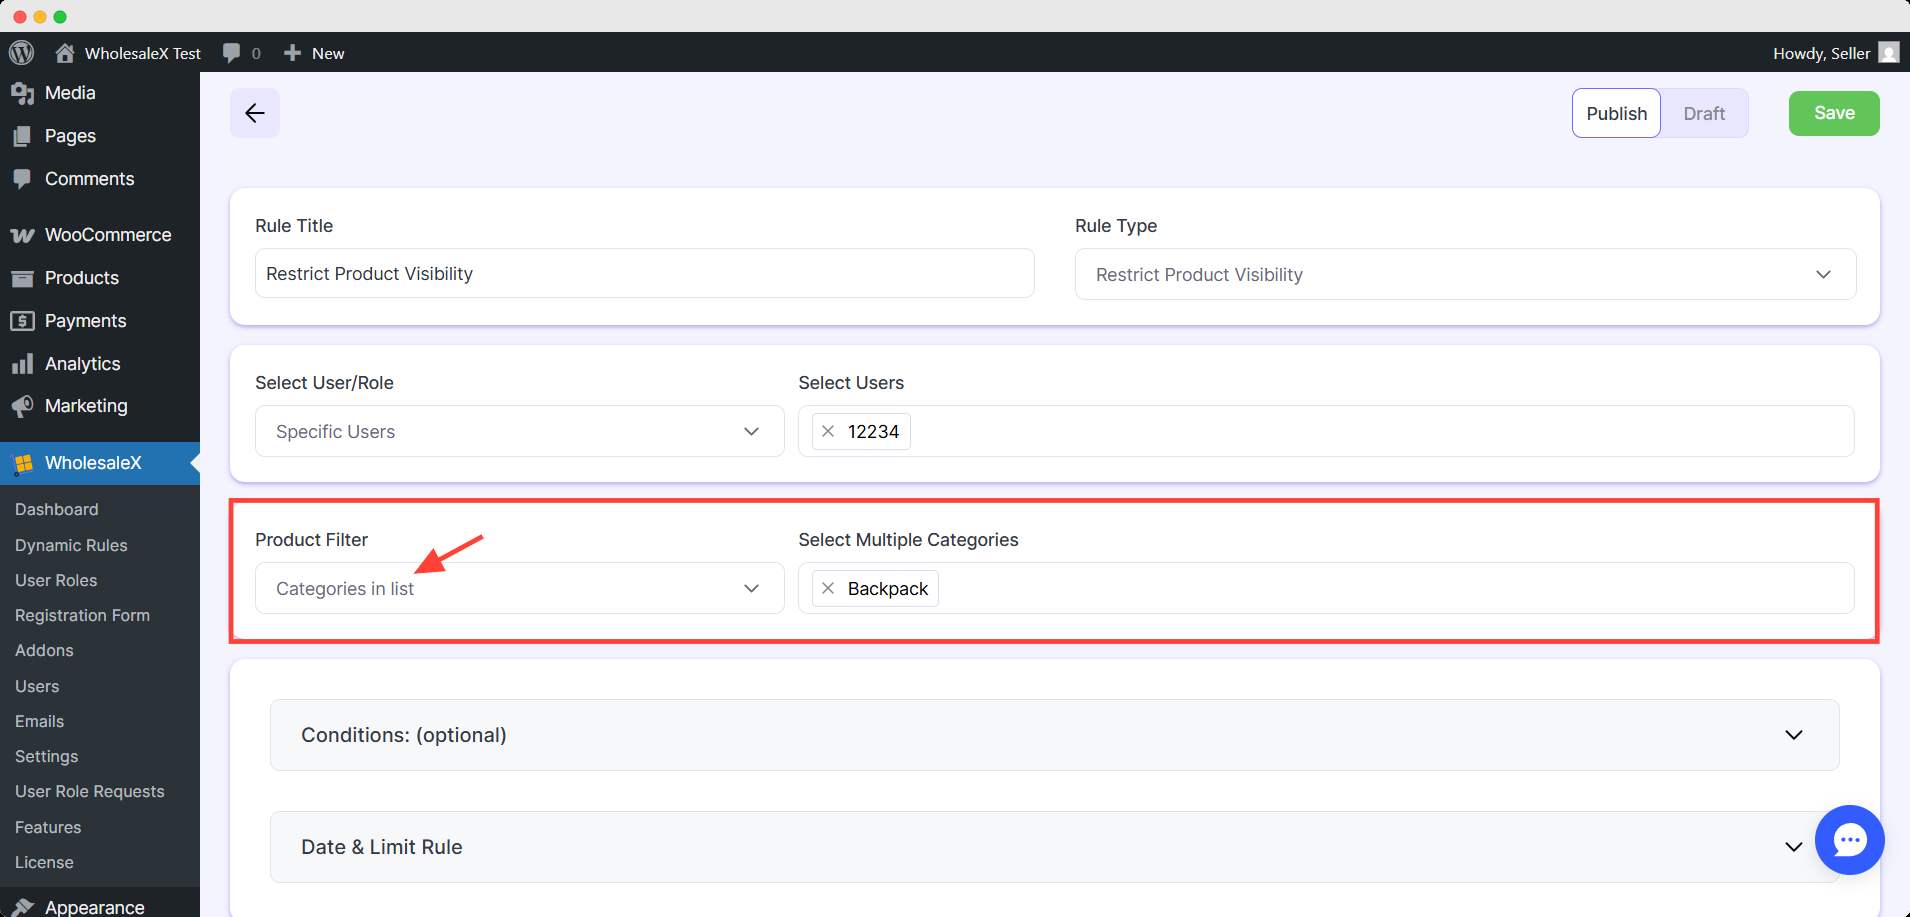Click the WooCommerce sidebar icon
This screenshot has height=917, width=1910.
(22, 235)
